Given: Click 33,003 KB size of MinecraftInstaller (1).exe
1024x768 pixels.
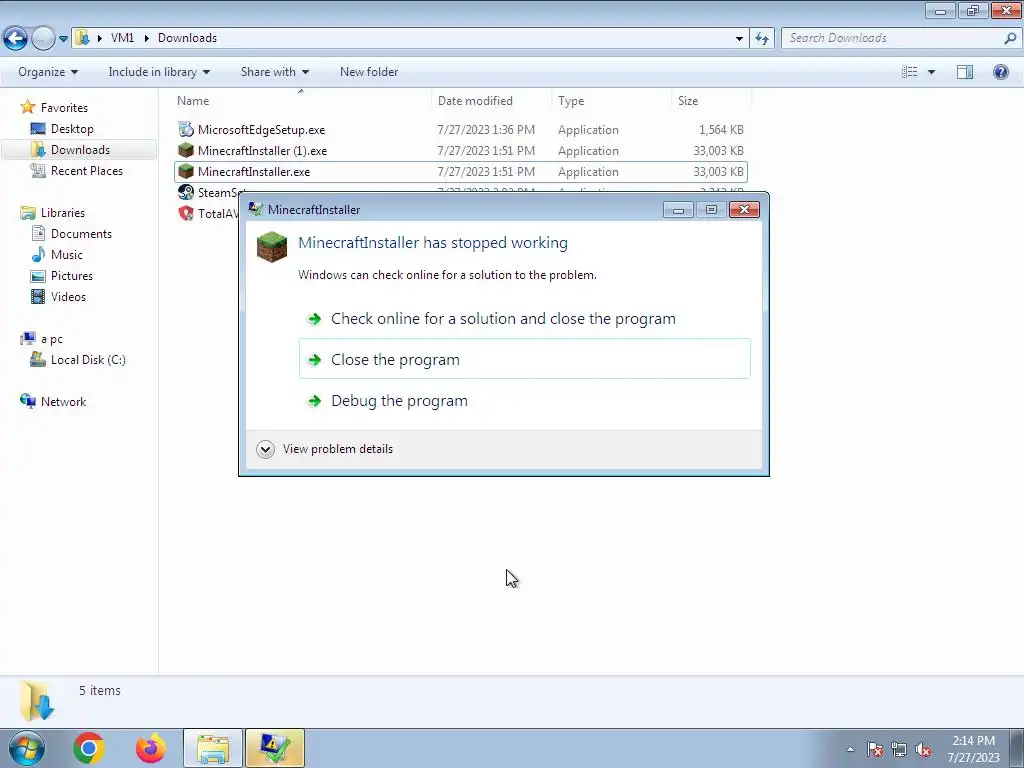Looking at the screenshot, I should click(718, 151).
